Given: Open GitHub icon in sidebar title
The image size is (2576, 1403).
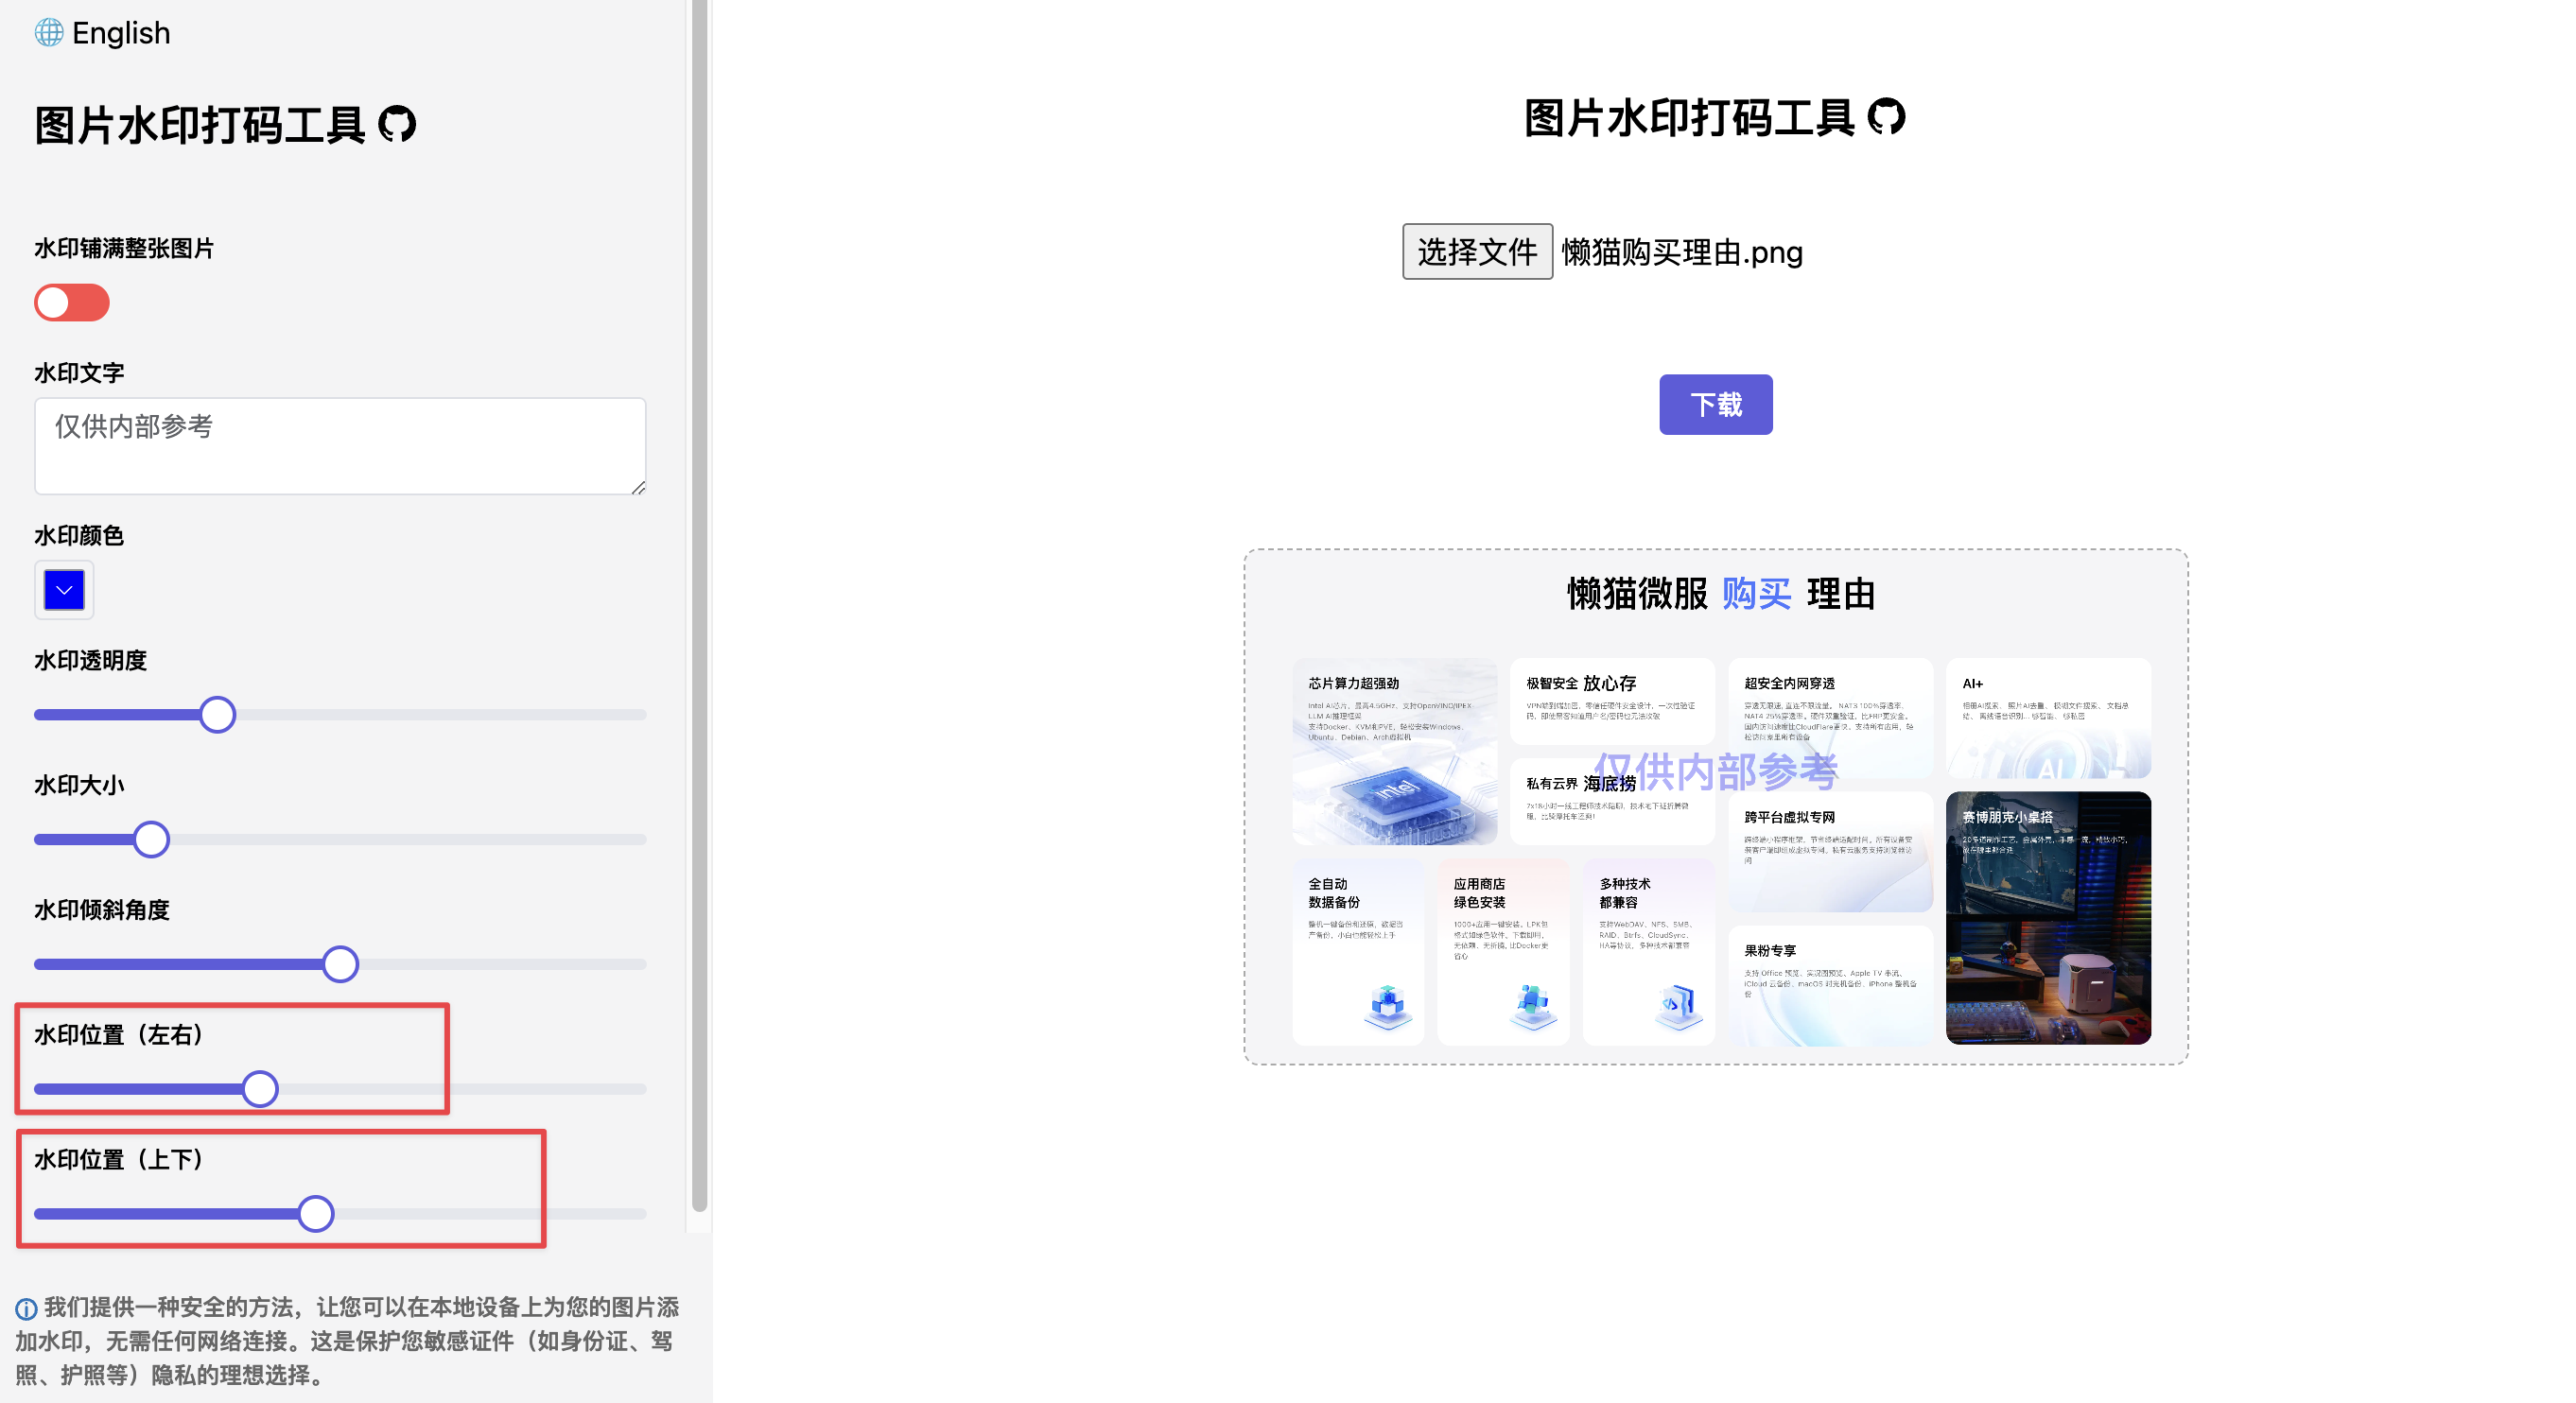Looking at the screenshot, I should [397, 125].
